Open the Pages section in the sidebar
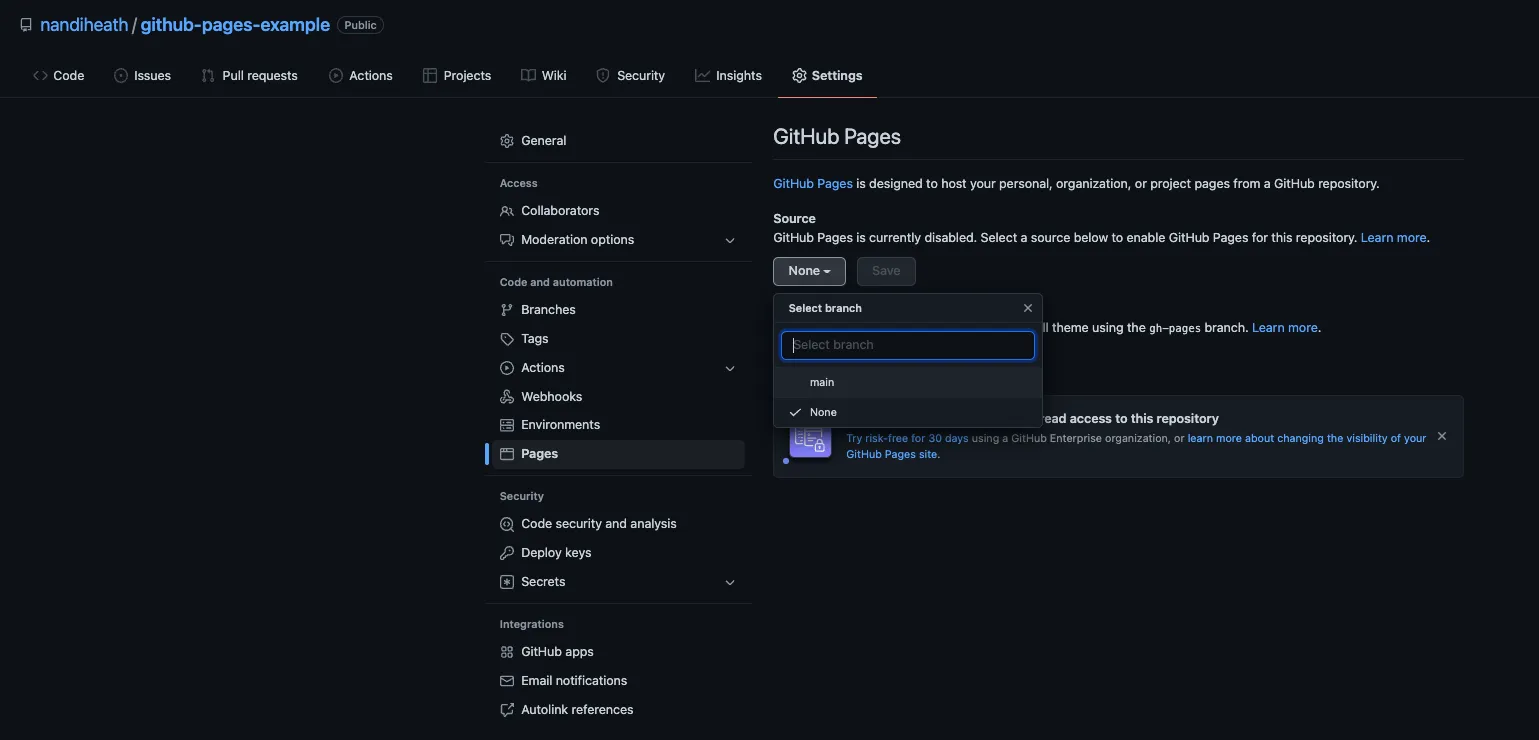 [538, 453]
